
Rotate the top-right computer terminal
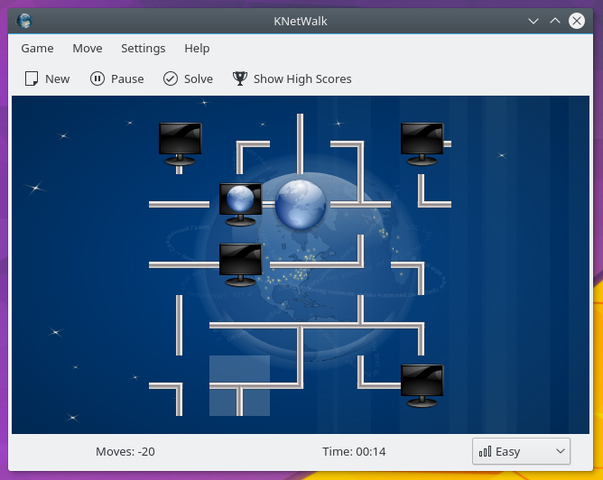tap(420, 144)
